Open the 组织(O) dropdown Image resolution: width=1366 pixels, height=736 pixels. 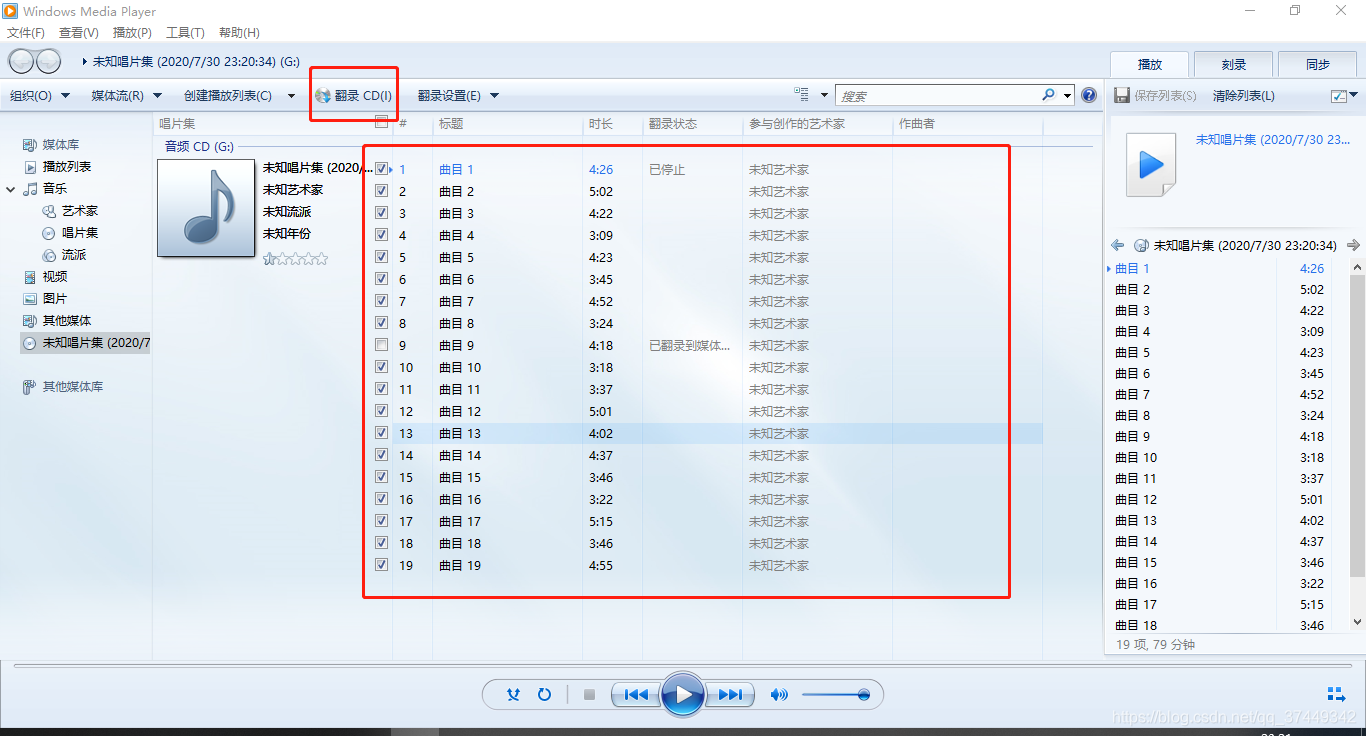[x=40, y=96]
